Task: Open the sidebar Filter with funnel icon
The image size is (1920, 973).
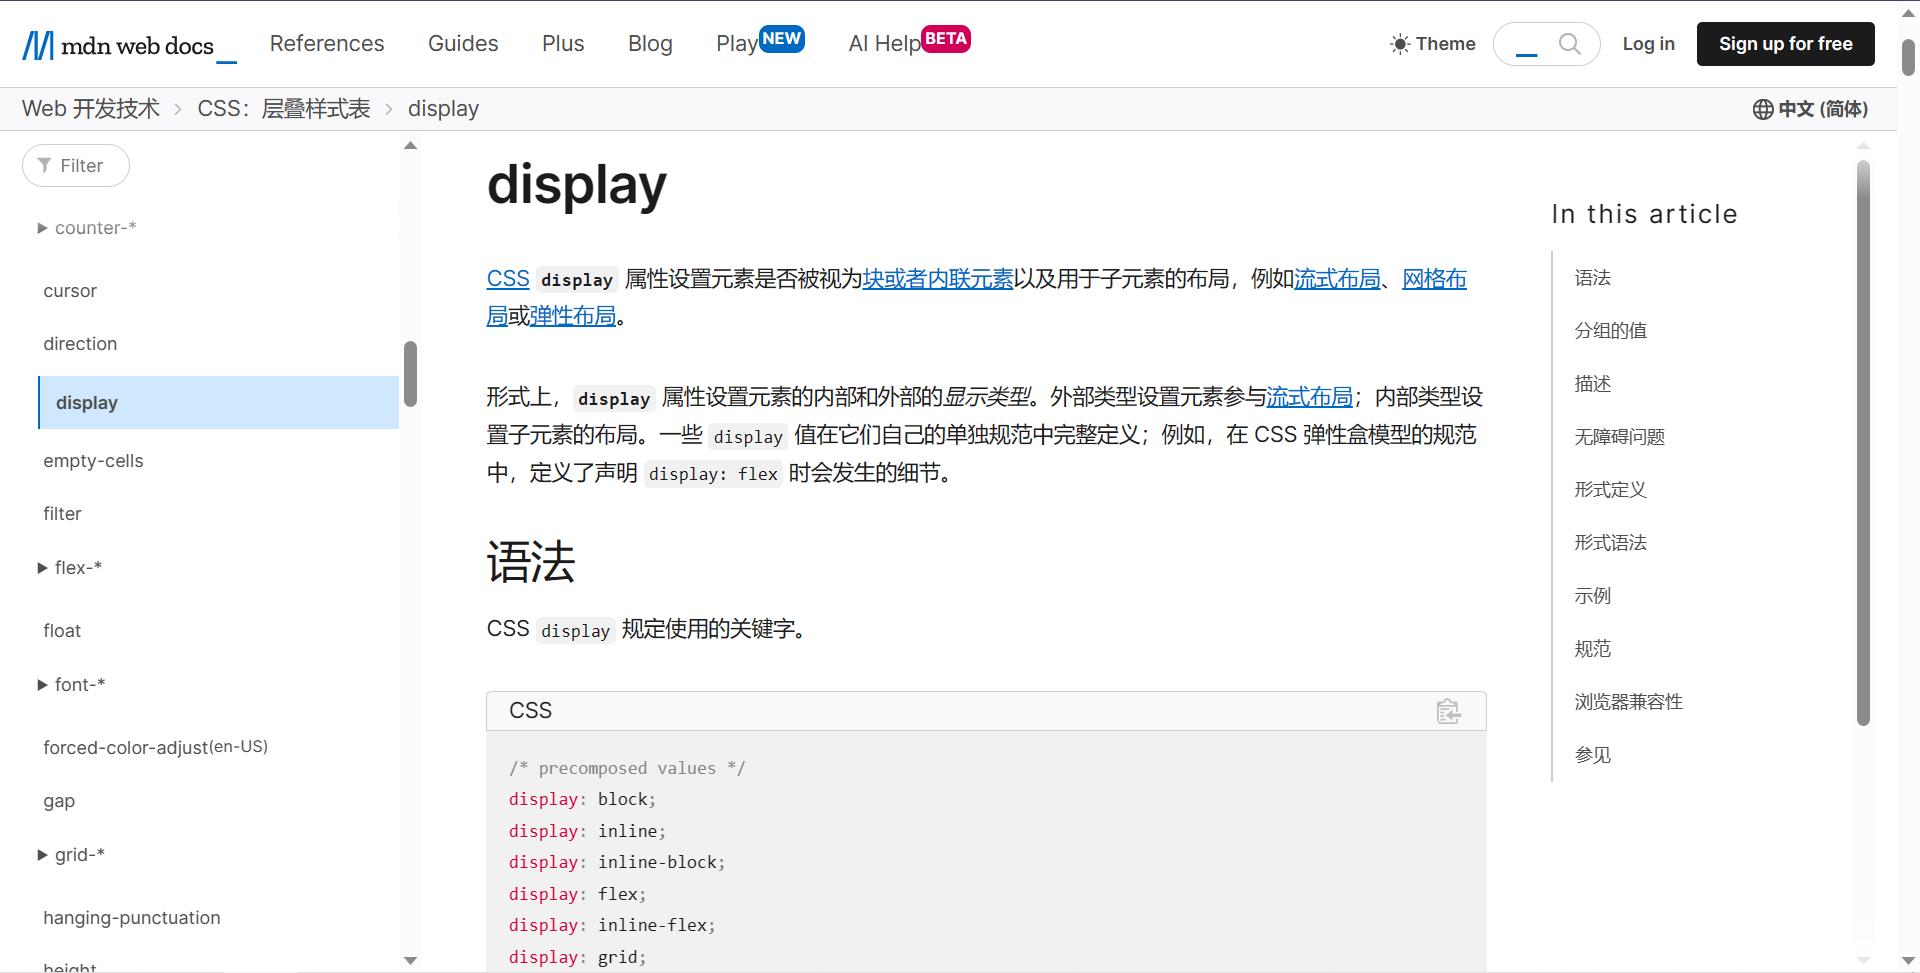Action: coord(75,165)
